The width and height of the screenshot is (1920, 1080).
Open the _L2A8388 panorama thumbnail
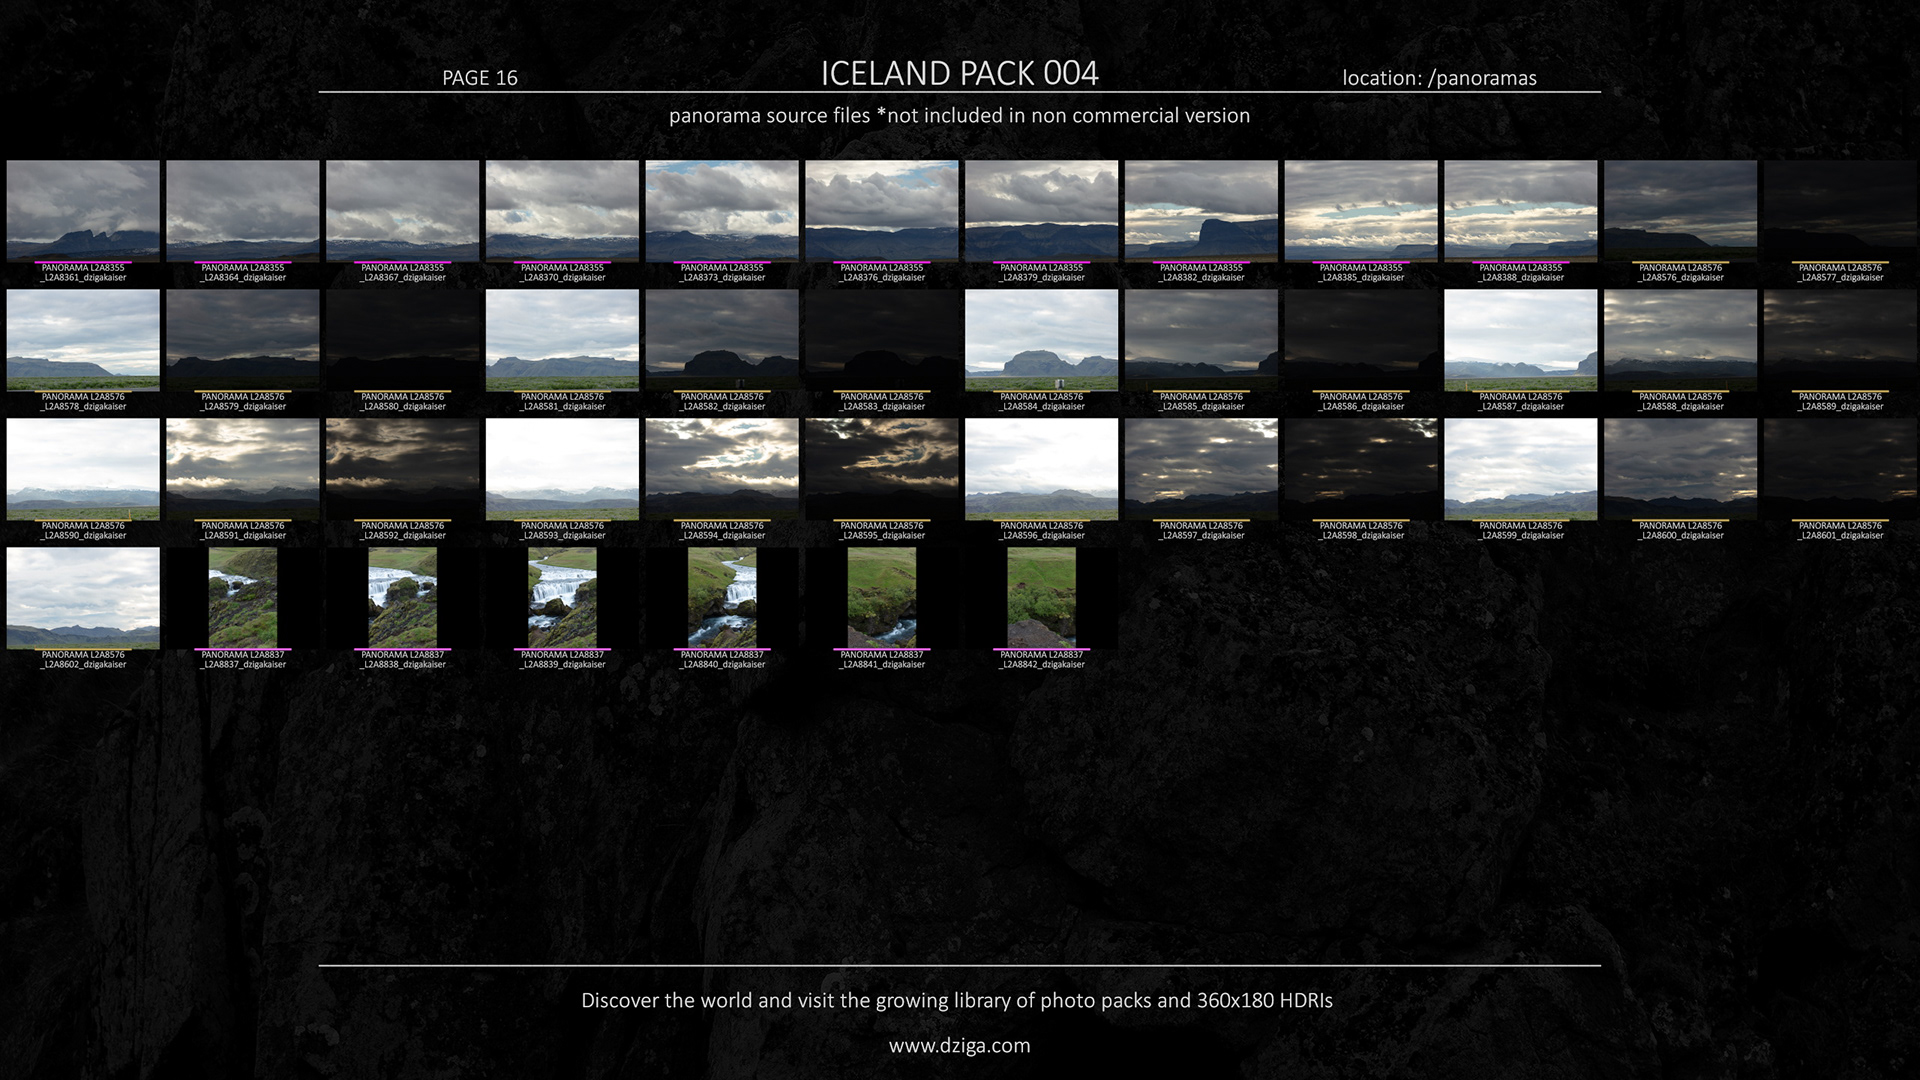point(1520,210)
